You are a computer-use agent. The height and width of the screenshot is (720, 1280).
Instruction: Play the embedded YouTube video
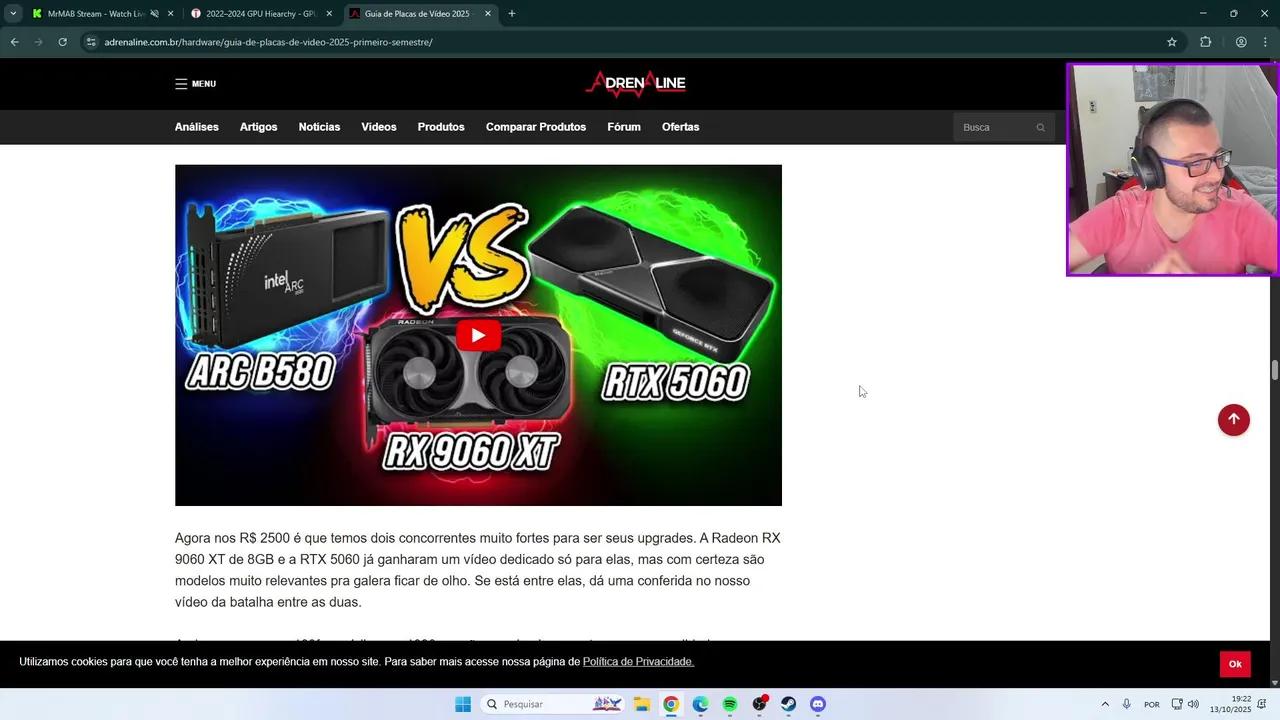tap(478, 335)
